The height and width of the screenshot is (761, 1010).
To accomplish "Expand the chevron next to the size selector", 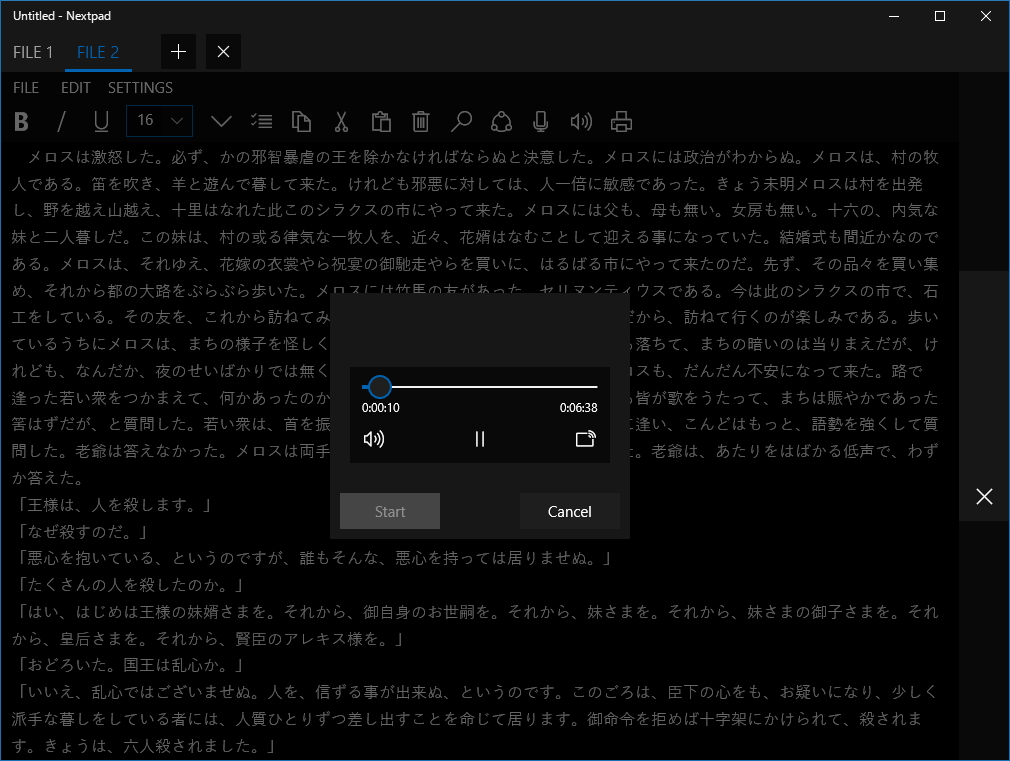I will [221, 121].
